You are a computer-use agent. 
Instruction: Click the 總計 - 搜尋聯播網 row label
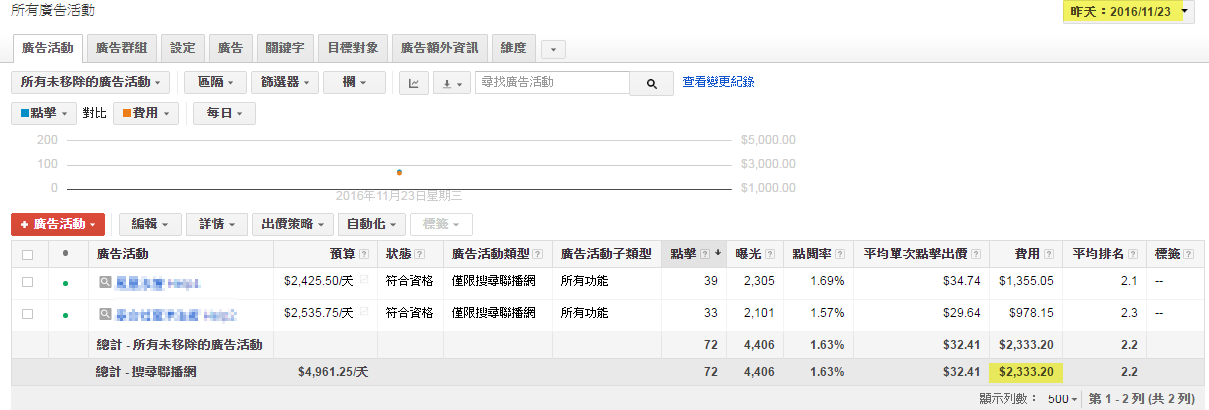click(146, 373)
